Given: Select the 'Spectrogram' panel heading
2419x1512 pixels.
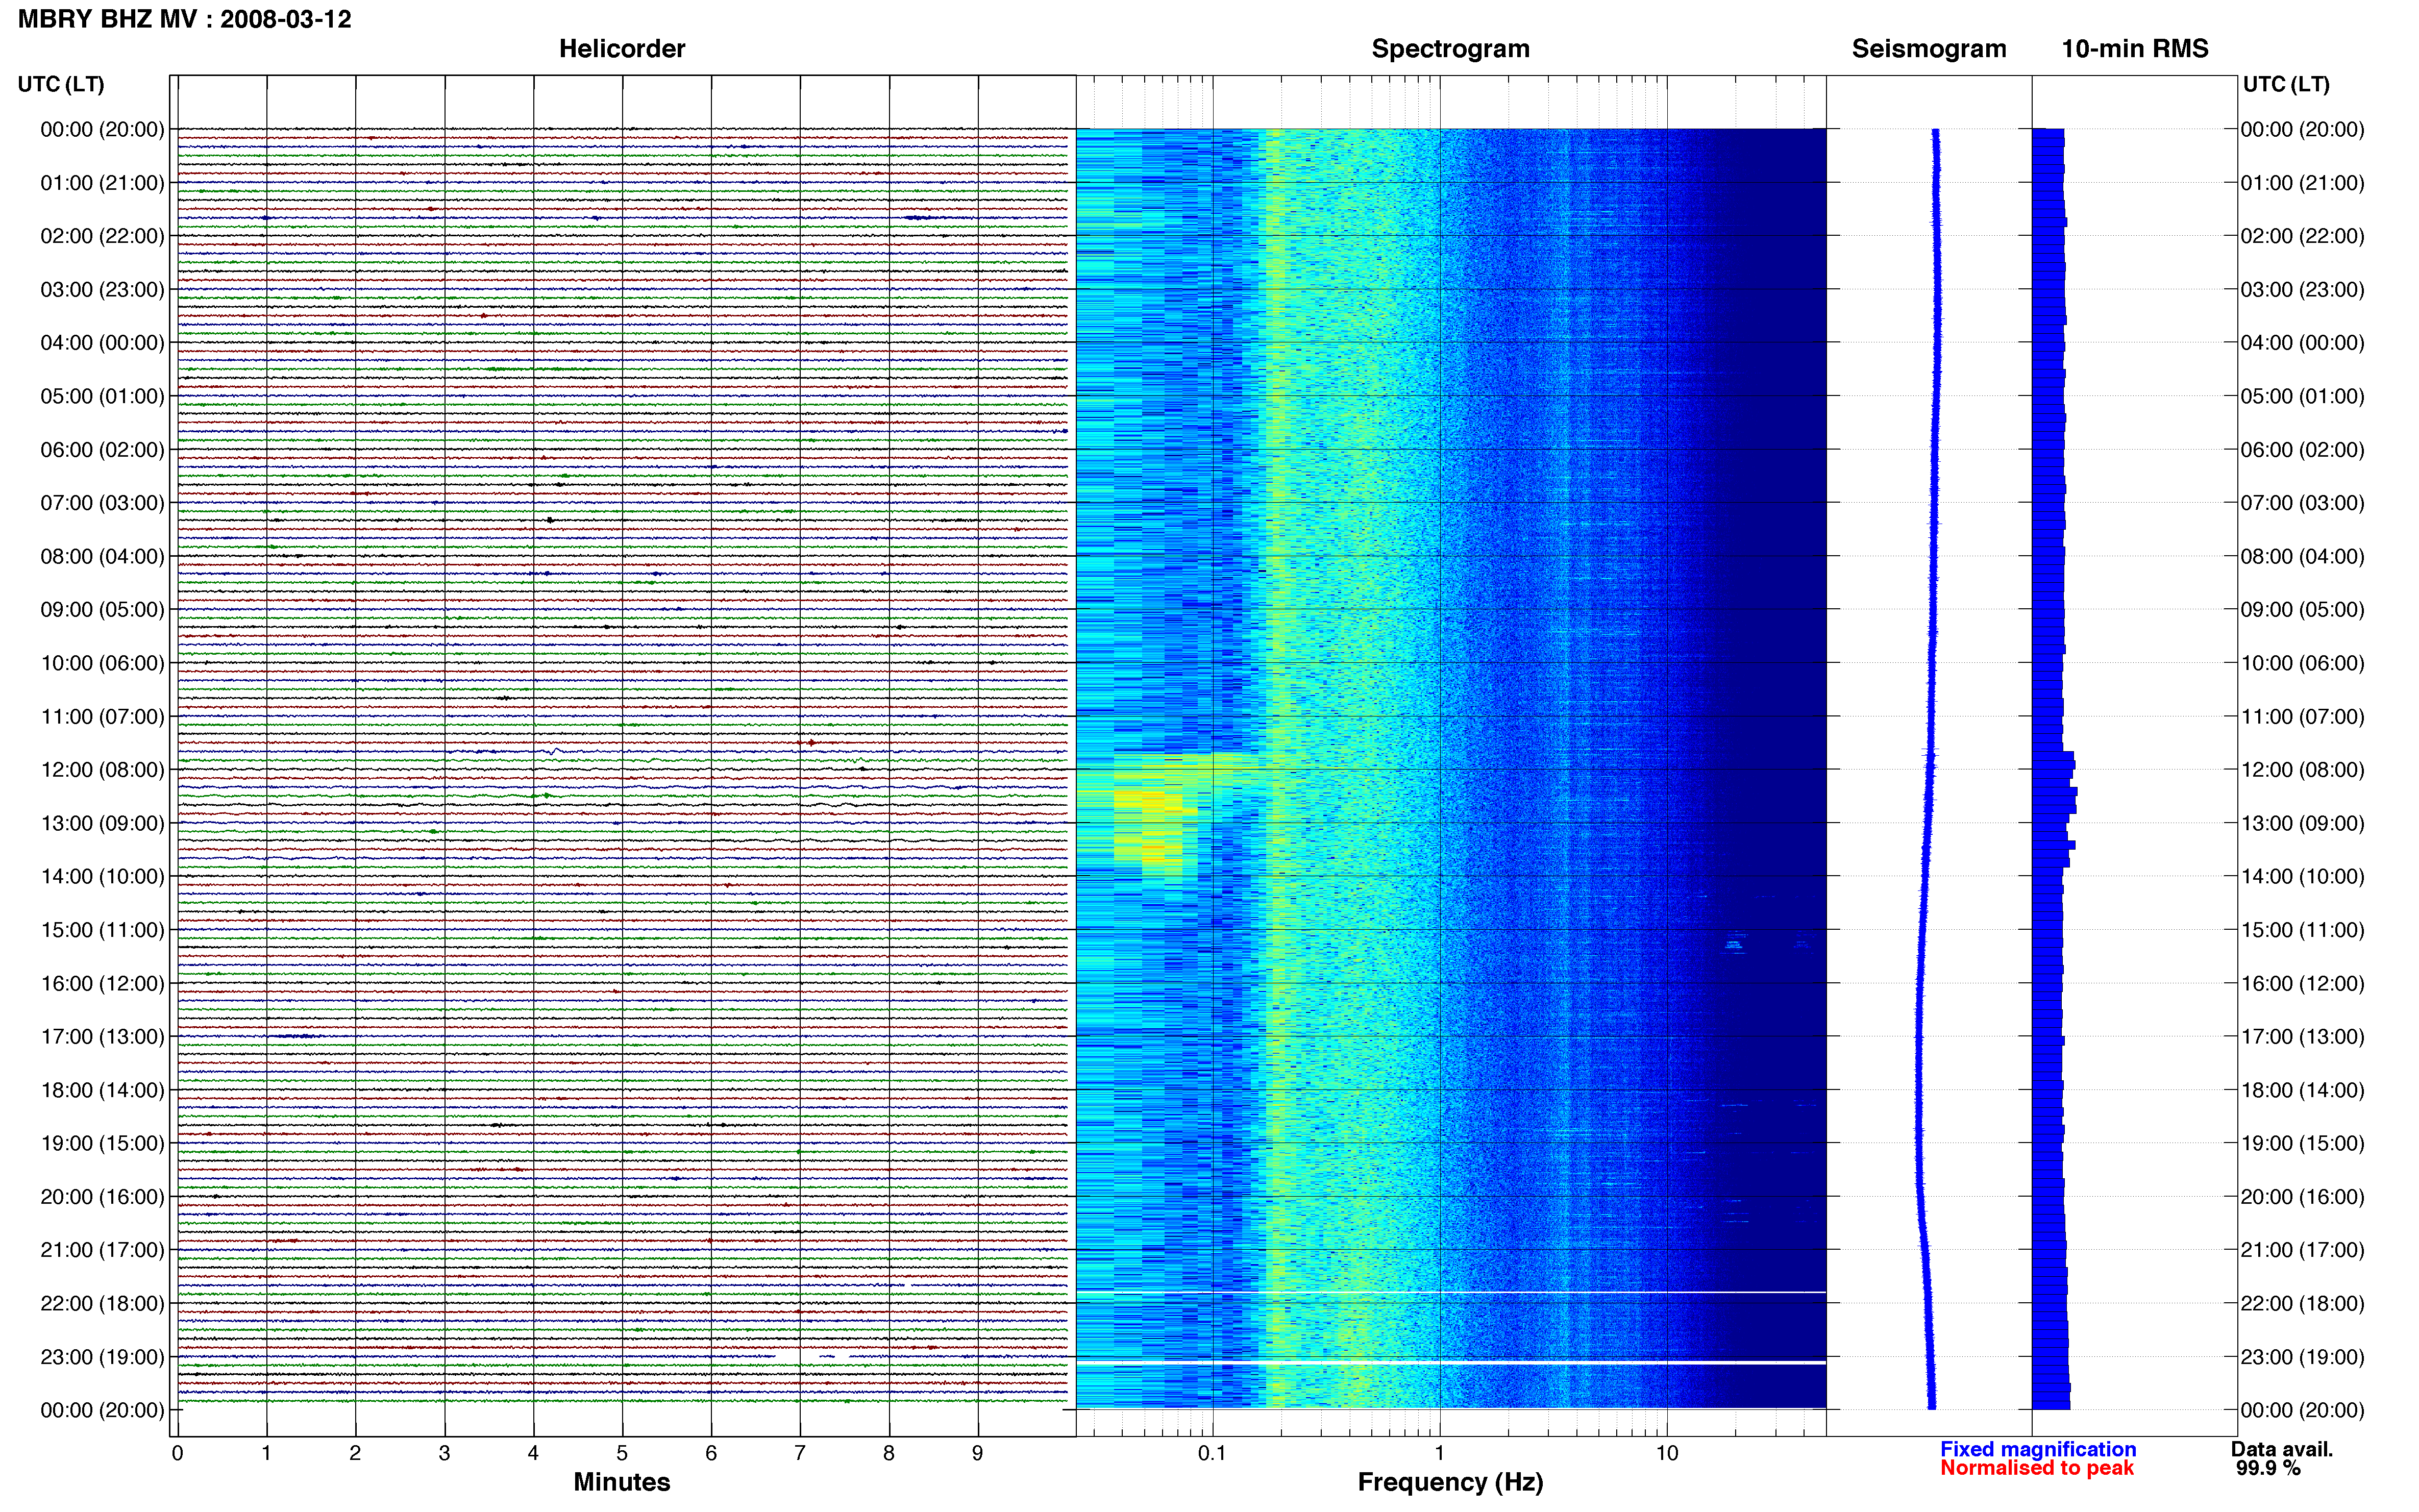Looking at the screenshot, I should 1450,49.
